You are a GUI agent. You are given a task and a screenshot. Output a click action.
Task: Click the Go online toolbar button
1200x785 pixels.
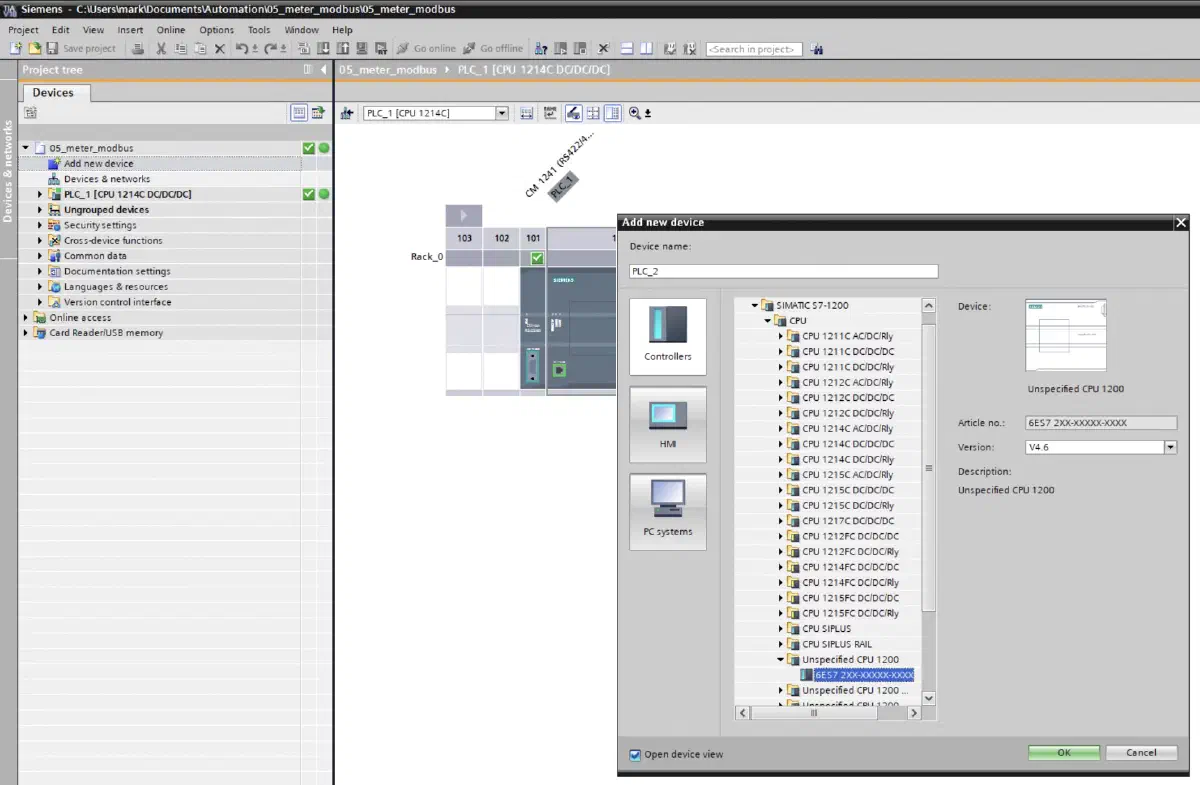coord(426,48)
